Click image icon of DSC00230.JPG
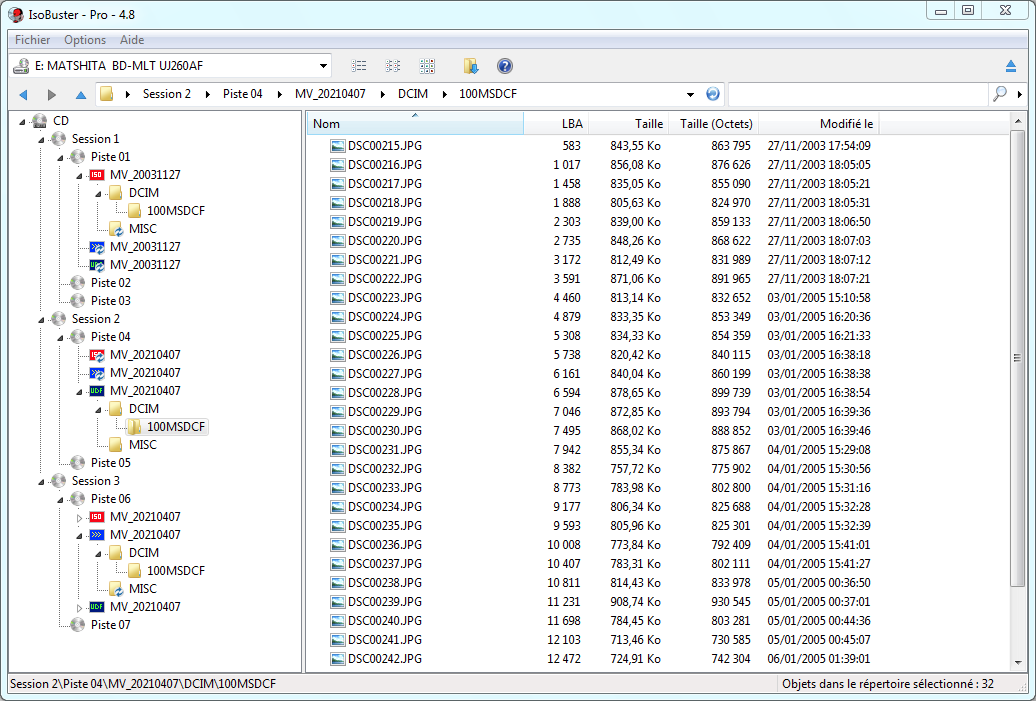 point(338,431)
